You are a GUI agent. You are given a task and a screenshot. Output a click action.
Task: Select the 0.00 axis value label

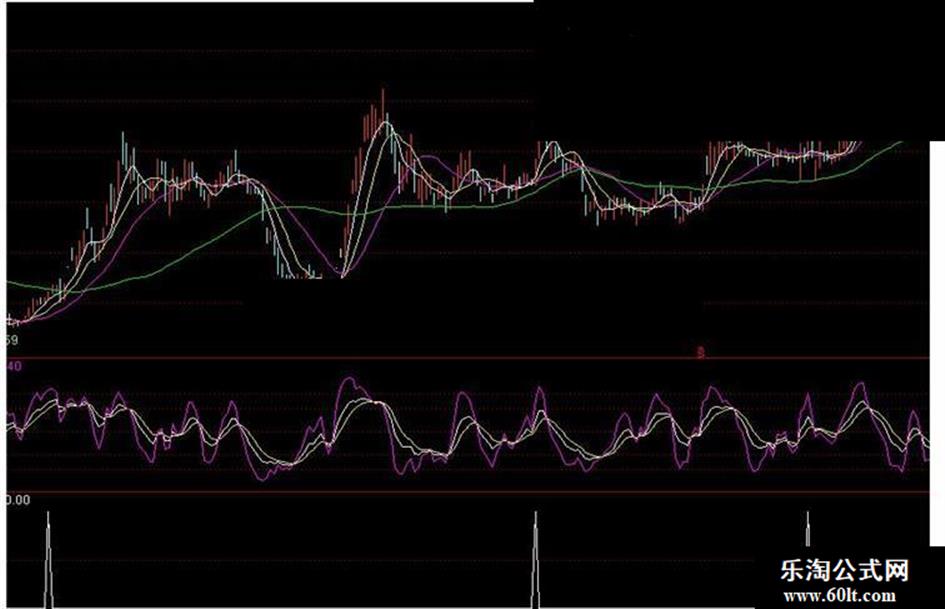pyautogui.click(x=18, y=500)
